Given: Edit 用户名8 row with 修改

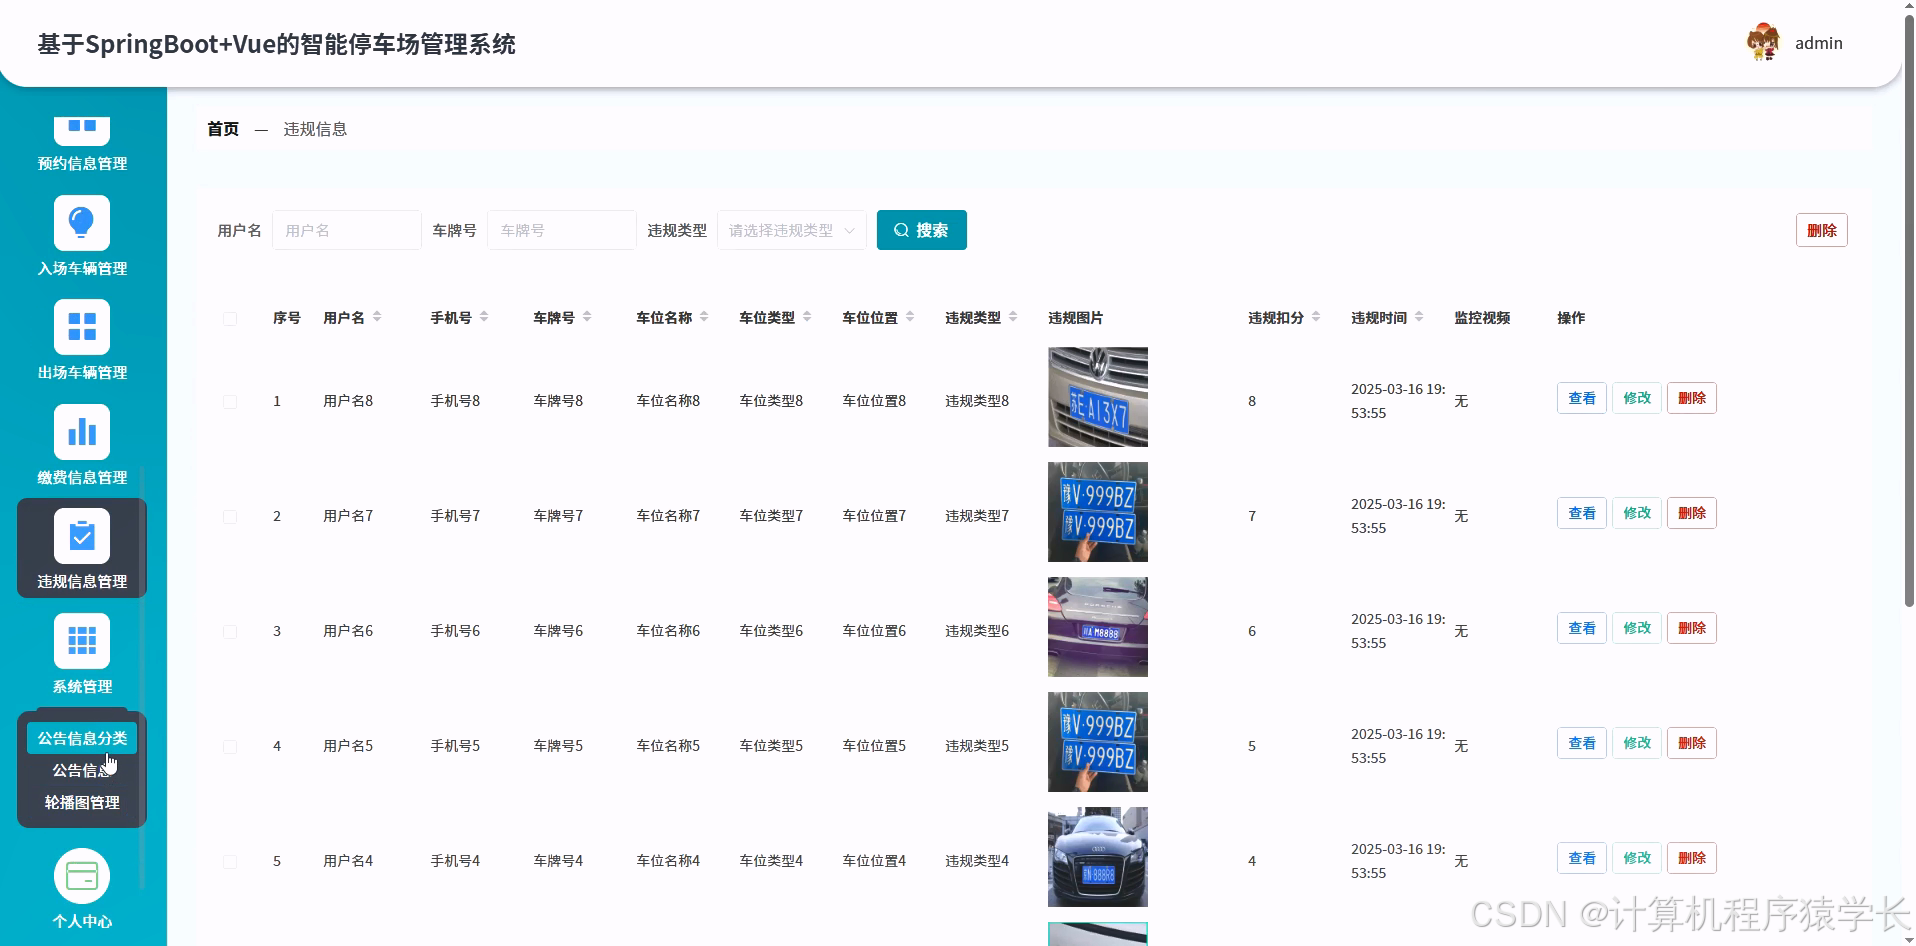Looking at the screenshot, I should 1637,398.
